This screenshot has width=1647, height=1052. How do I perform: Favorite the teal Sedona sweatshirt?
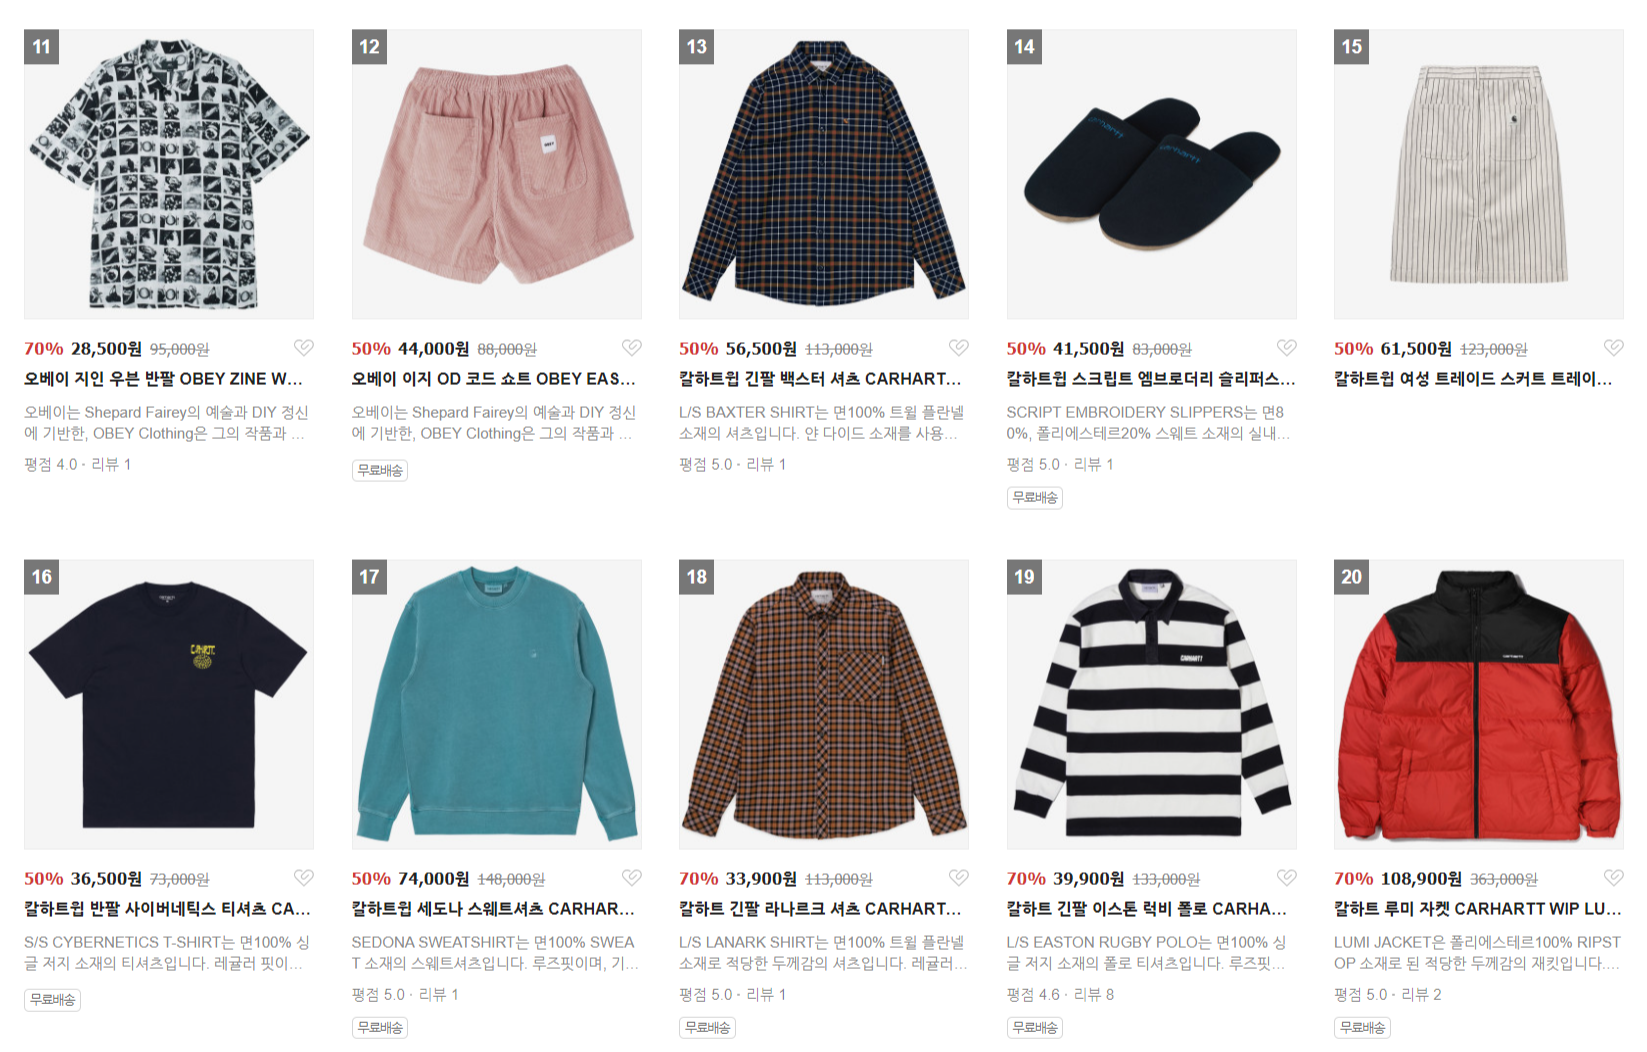point(631,878)
